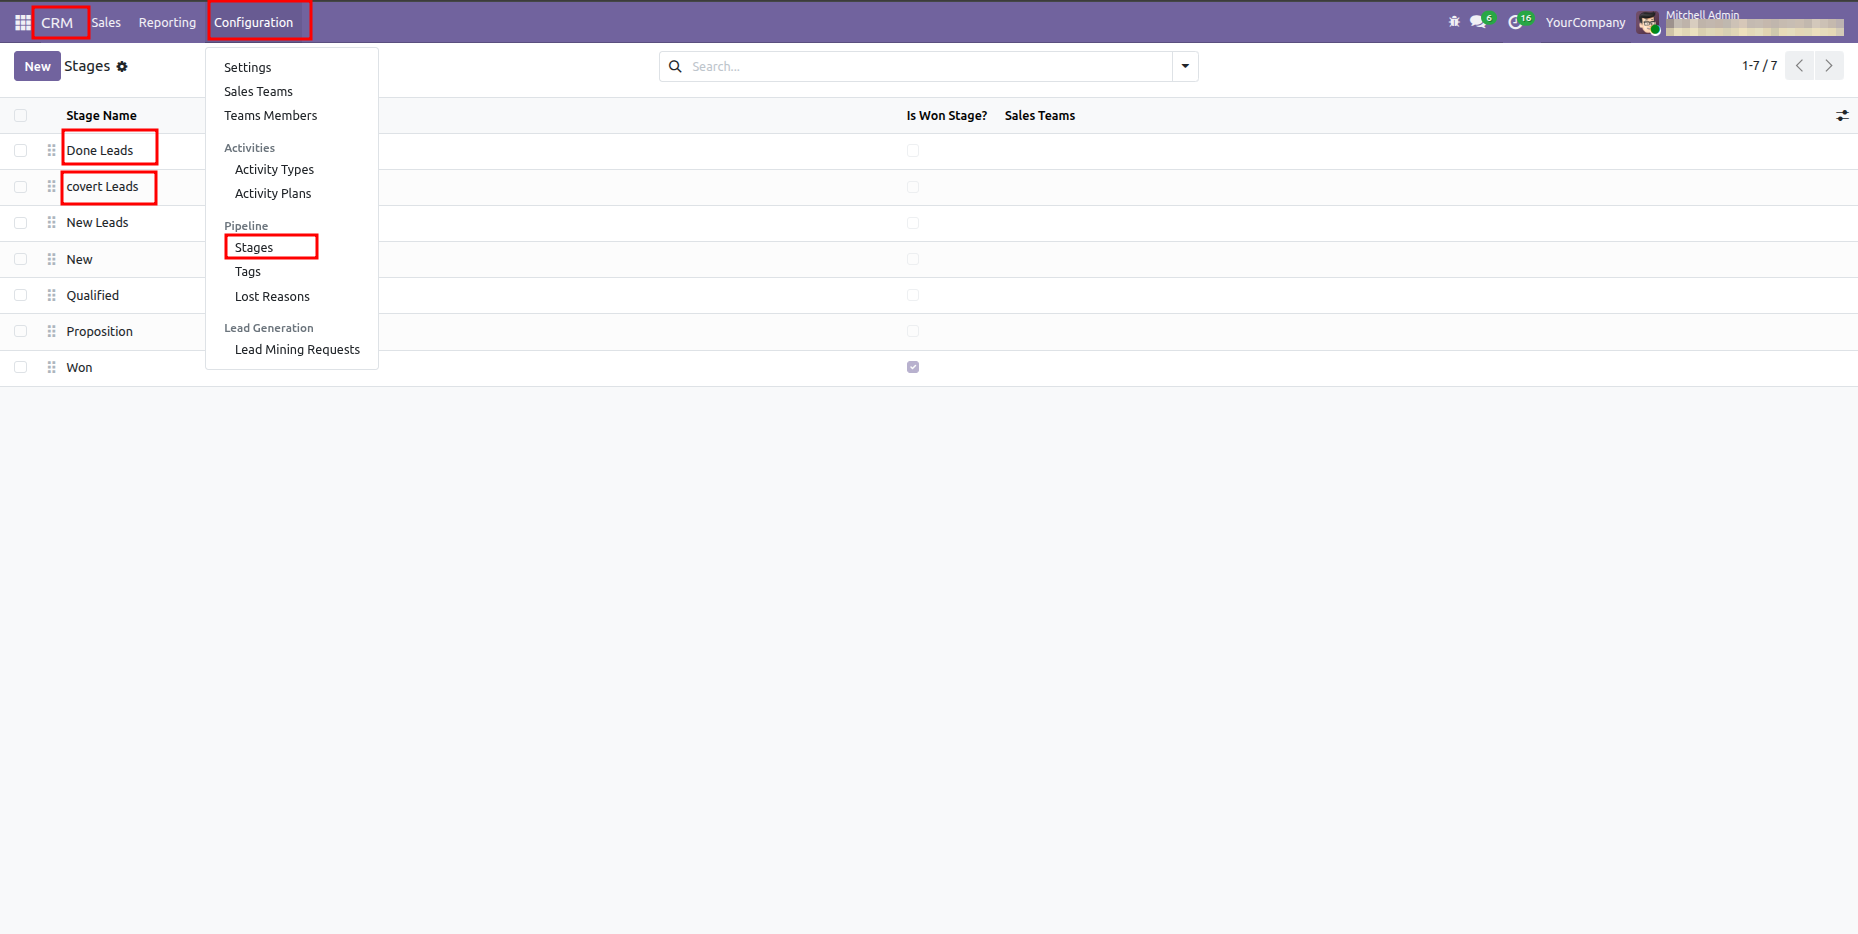Sort by the Is Won Stage? column header
Image resolution: width=1858 pixels, height=934 pixels.
point(946,116)
